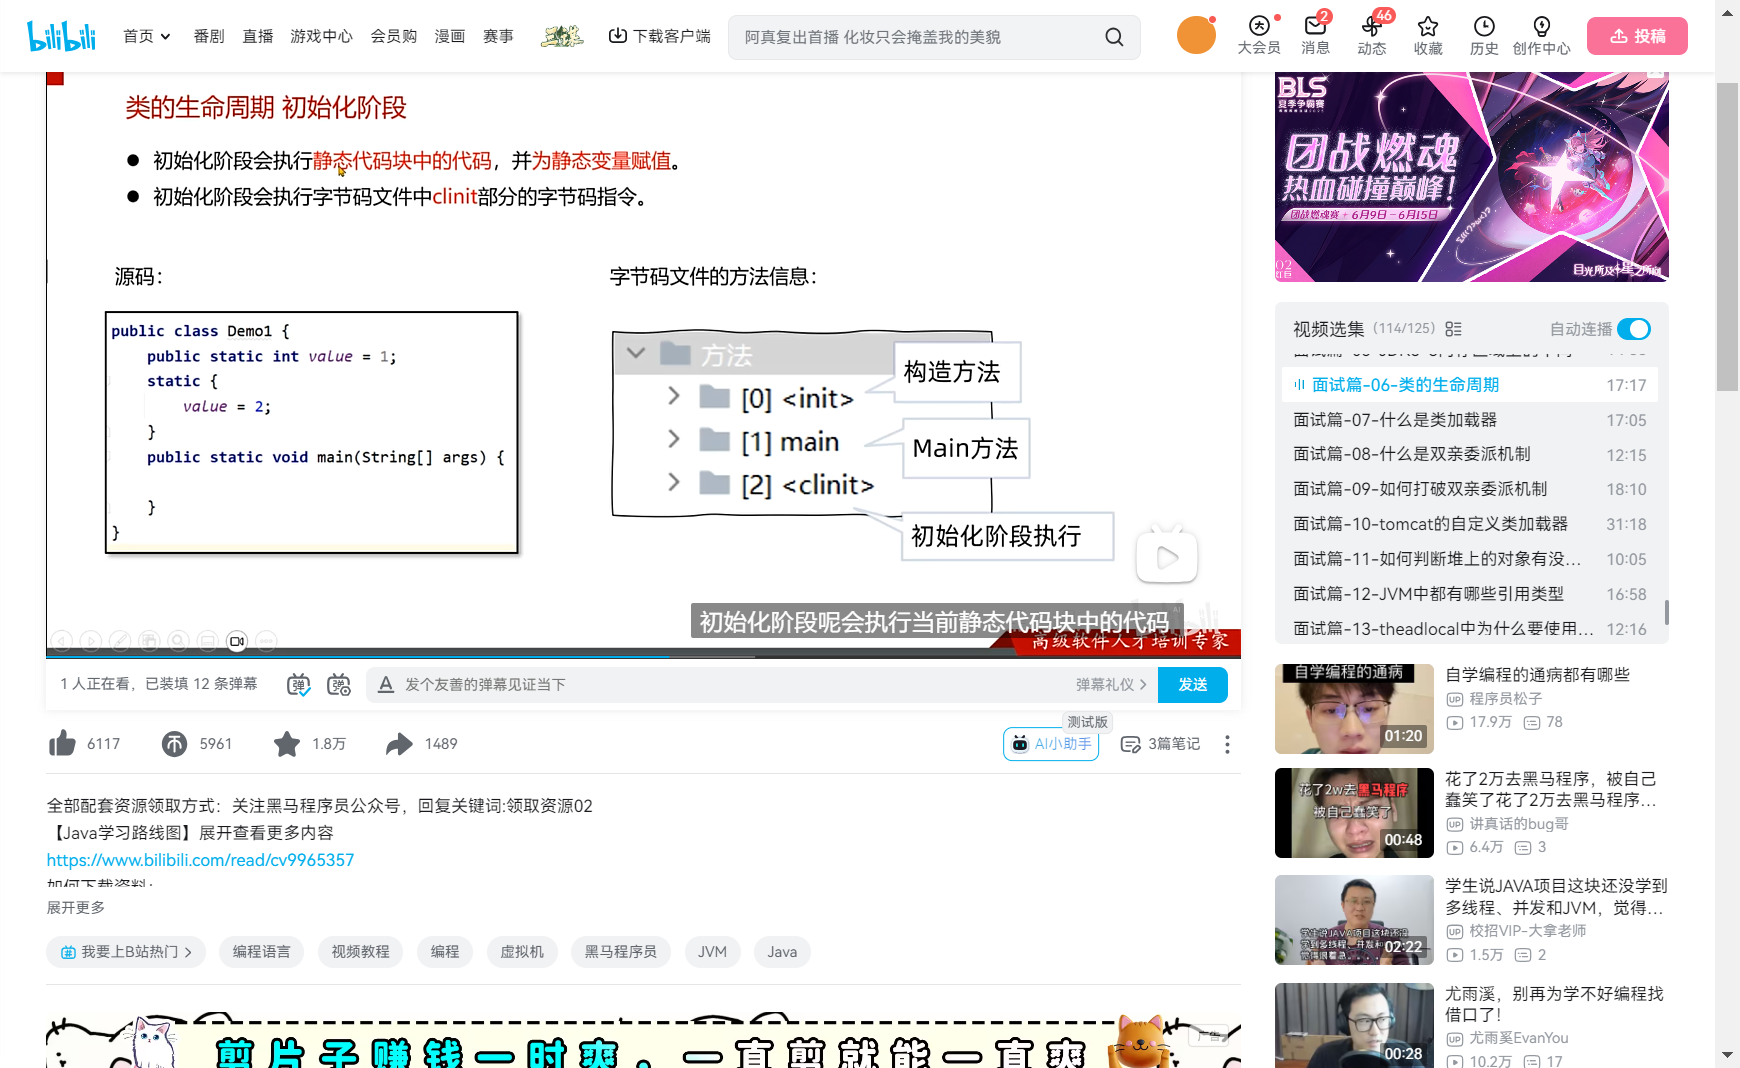Click 展开更多 to expand description
Image resolution: width=1740 pixels, height=1068 pixels.
(76, 907)
